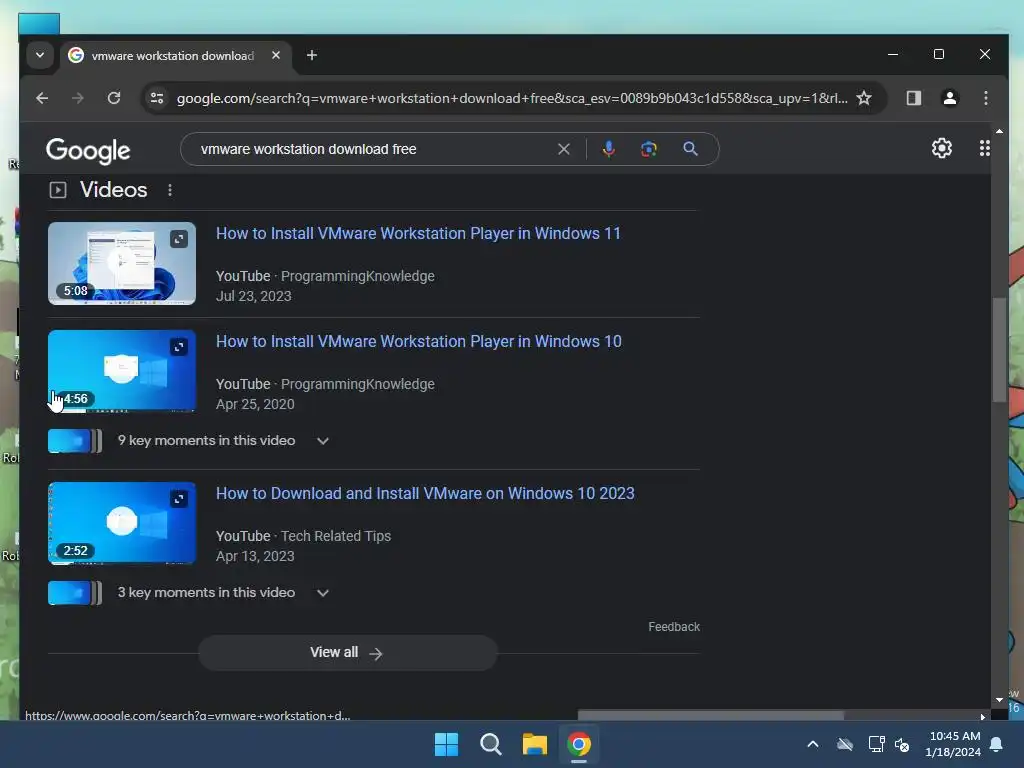
Task: Open Windows taskbar search
Action: pyautogui.click(x=490, y=744)
